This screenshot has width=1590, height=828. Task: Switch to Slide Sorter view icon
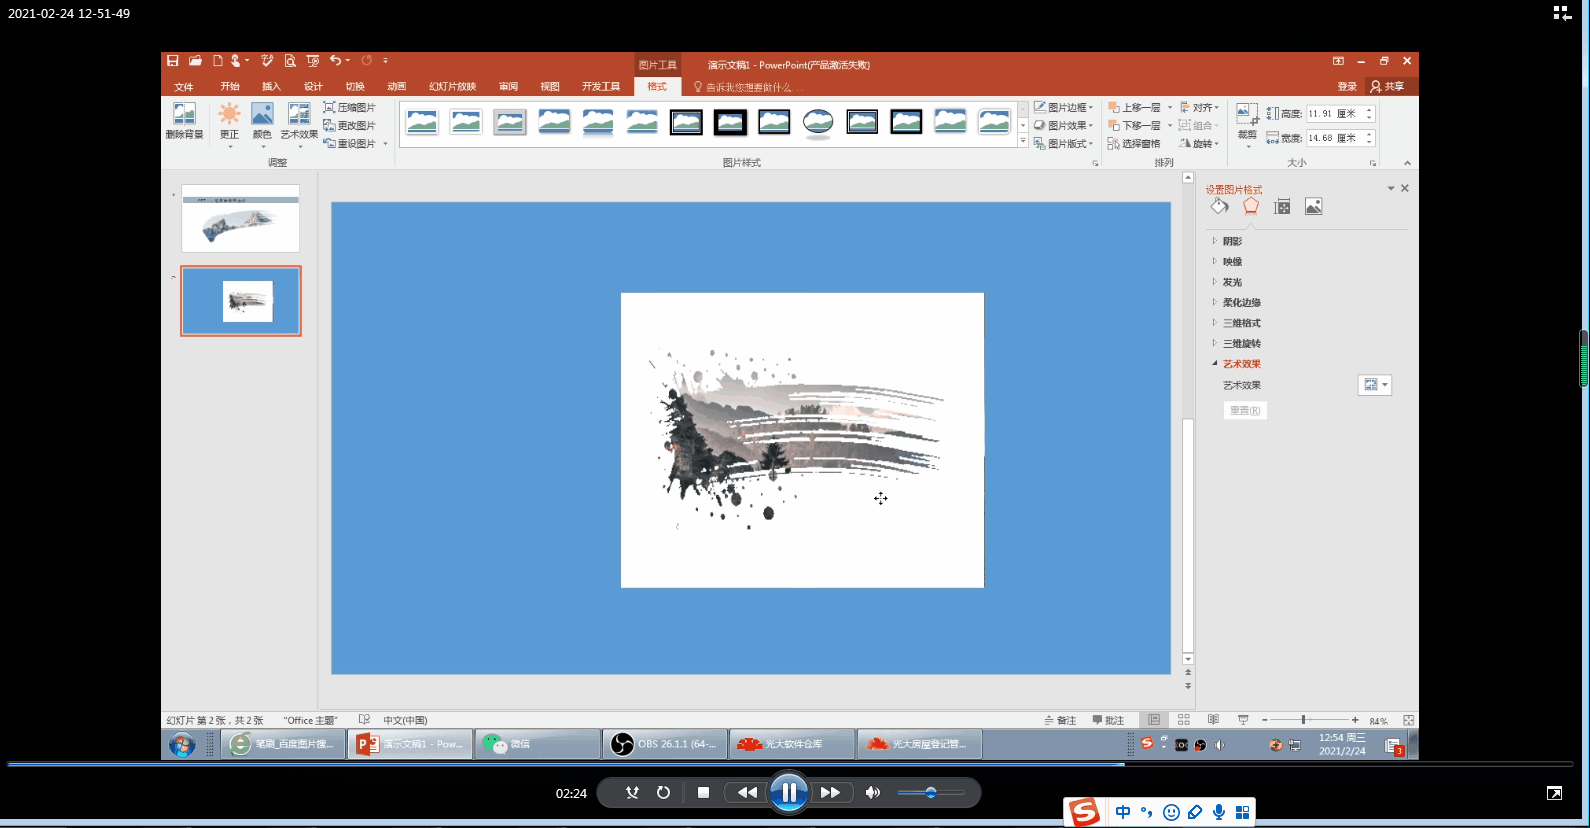pyautogui.click(x=1184, y=720)
